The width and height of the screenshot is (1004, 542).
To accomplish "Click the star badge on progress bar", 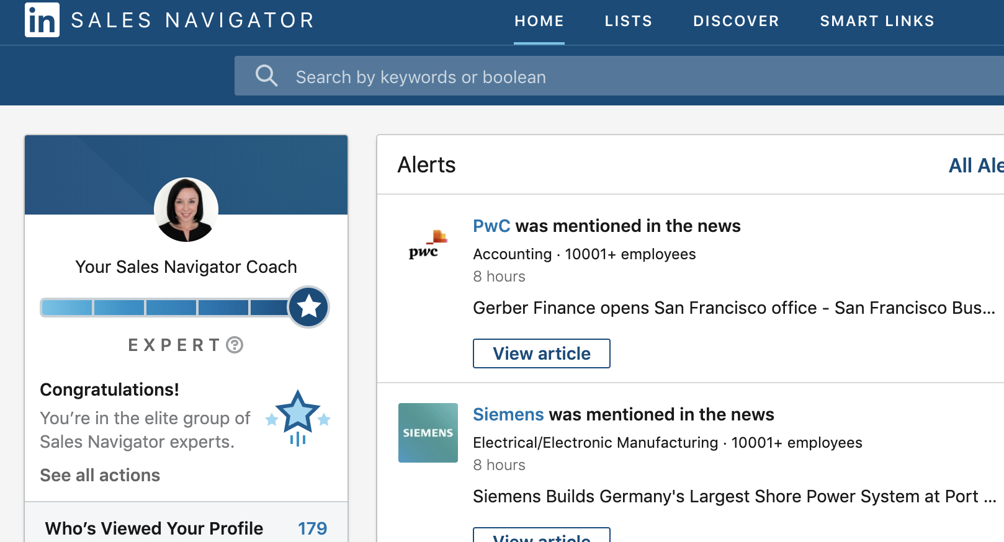I will click(308, 307).
